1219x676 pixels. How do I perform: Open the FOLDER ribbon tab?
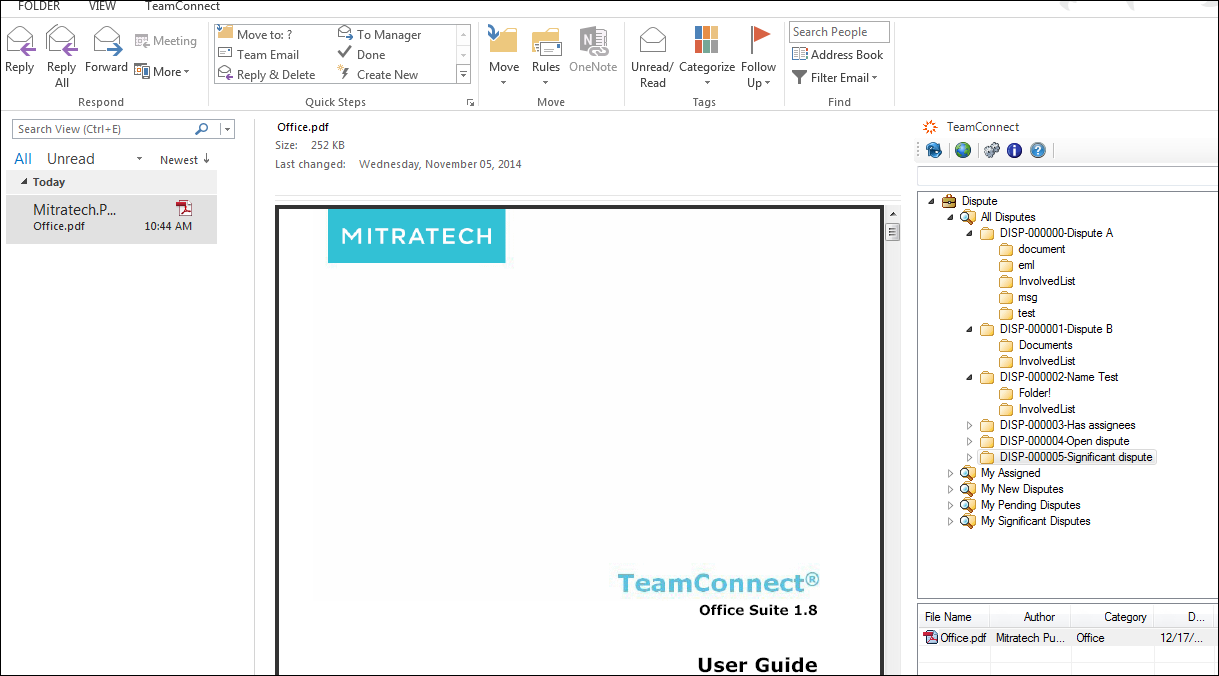pos(39,6)
